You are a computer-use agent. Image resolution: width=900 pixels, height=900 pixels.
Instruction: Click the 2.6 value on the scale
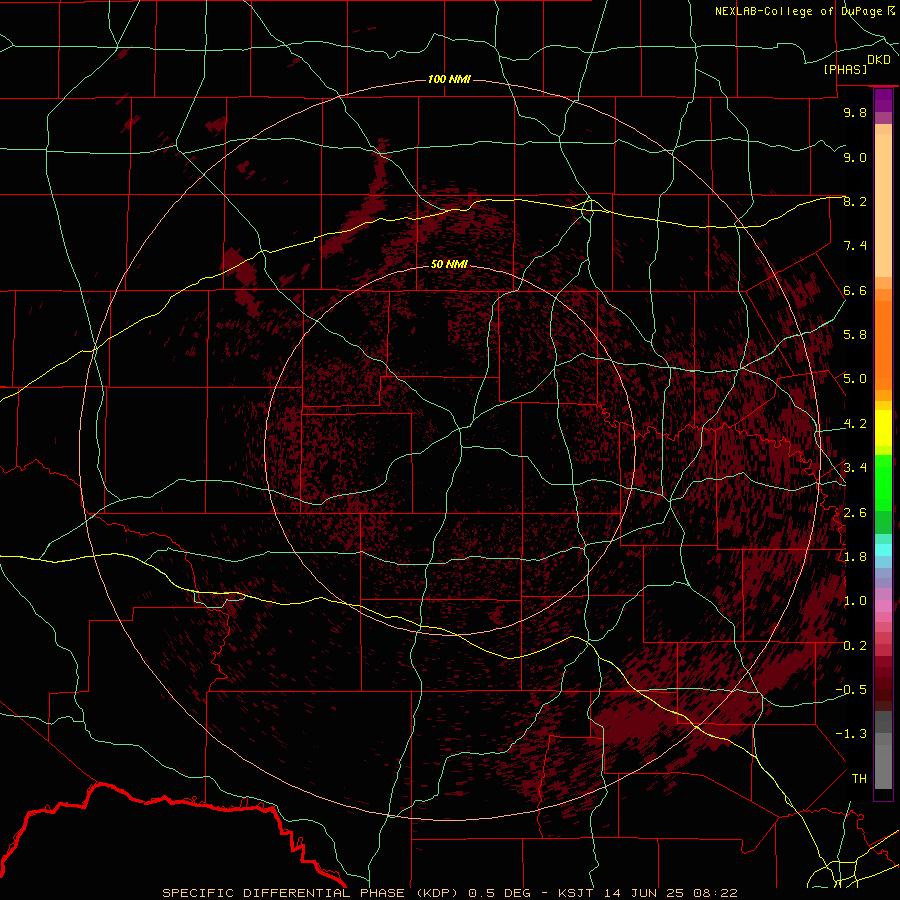pyautogui.click(x=855, y=513)
